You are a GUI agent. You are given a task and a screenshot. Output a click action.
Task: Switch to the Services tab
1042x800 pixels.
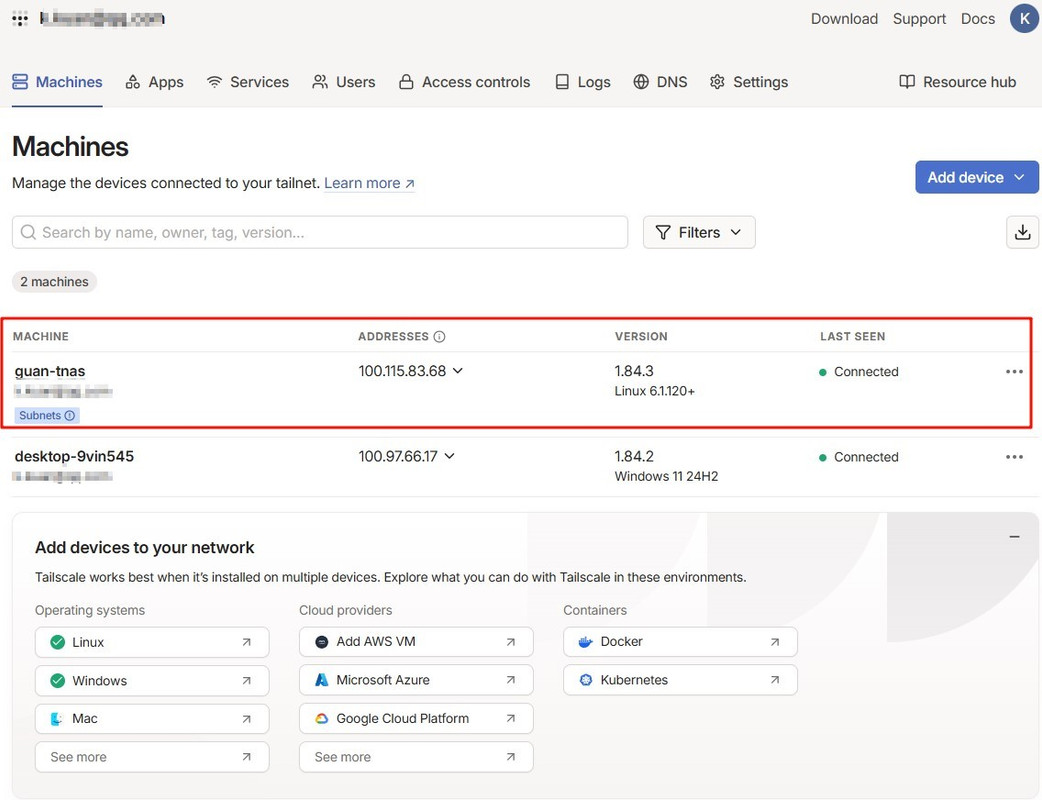247,82
